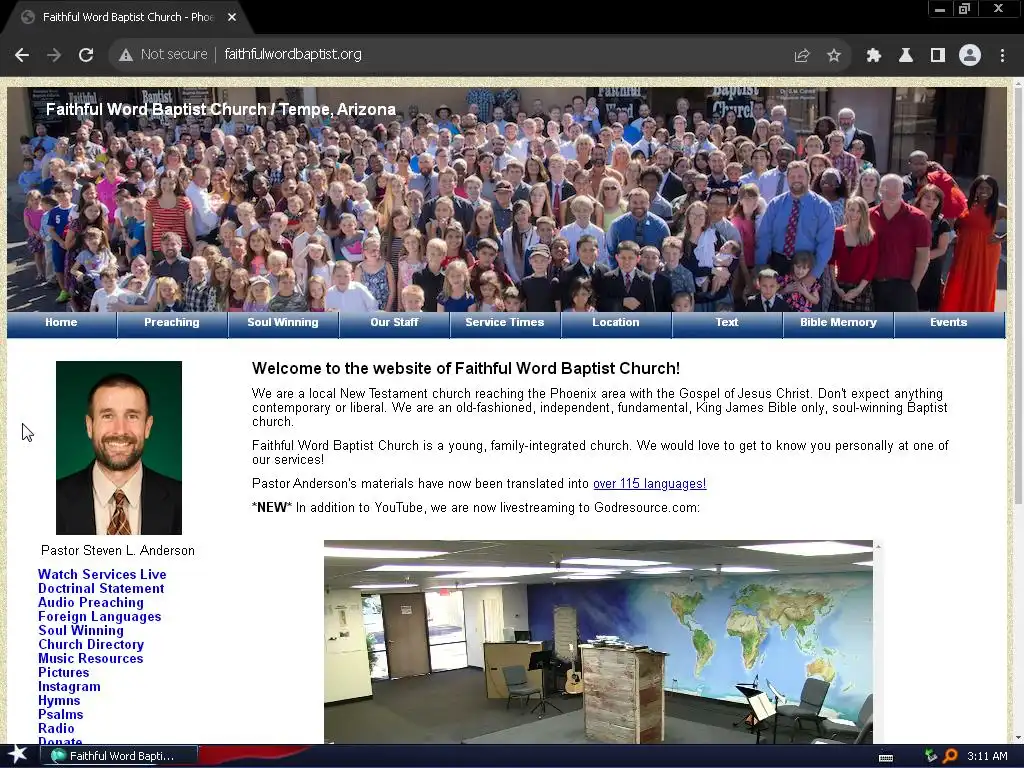Click Pastor Steven L. Anderson's portrait photo

pyautogui.click(x=119, y=448)
